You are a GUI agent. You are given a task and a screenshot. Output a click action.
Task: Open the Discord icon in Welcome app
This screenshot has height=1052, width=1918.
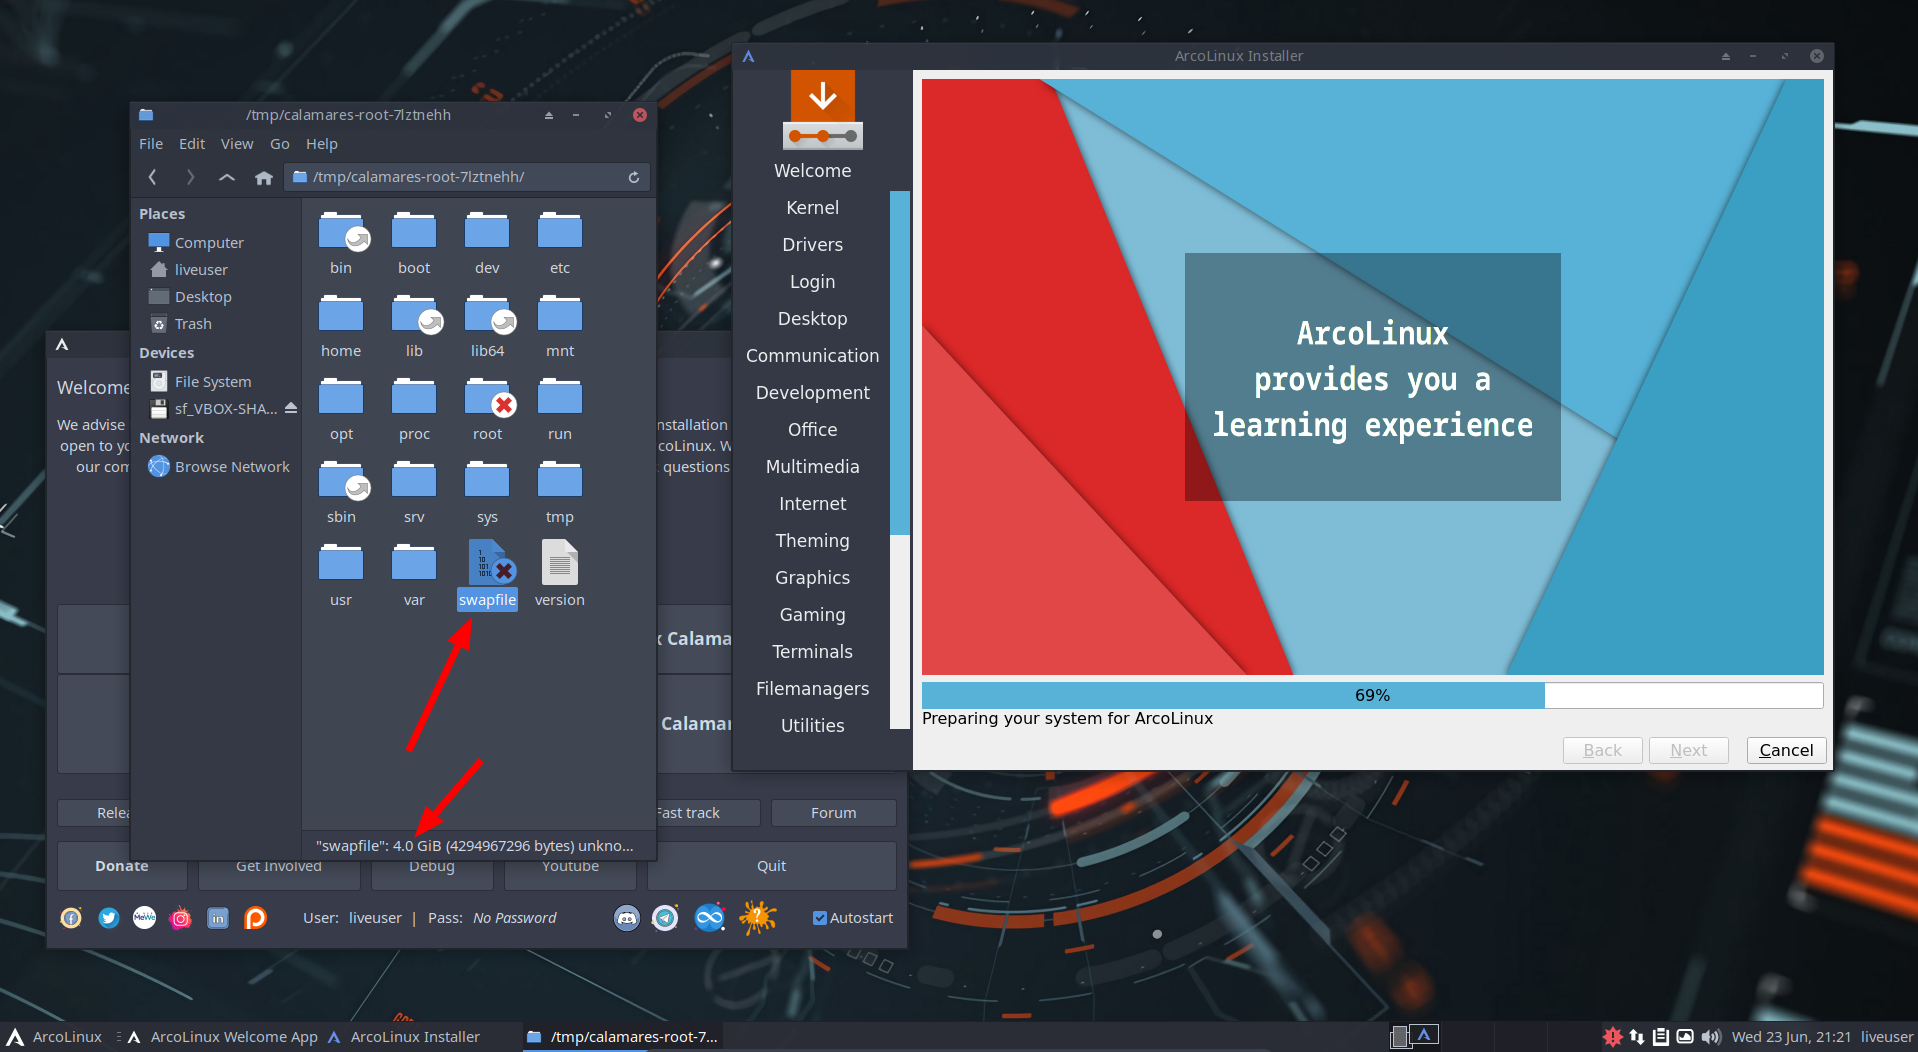(x=627, y=918)
